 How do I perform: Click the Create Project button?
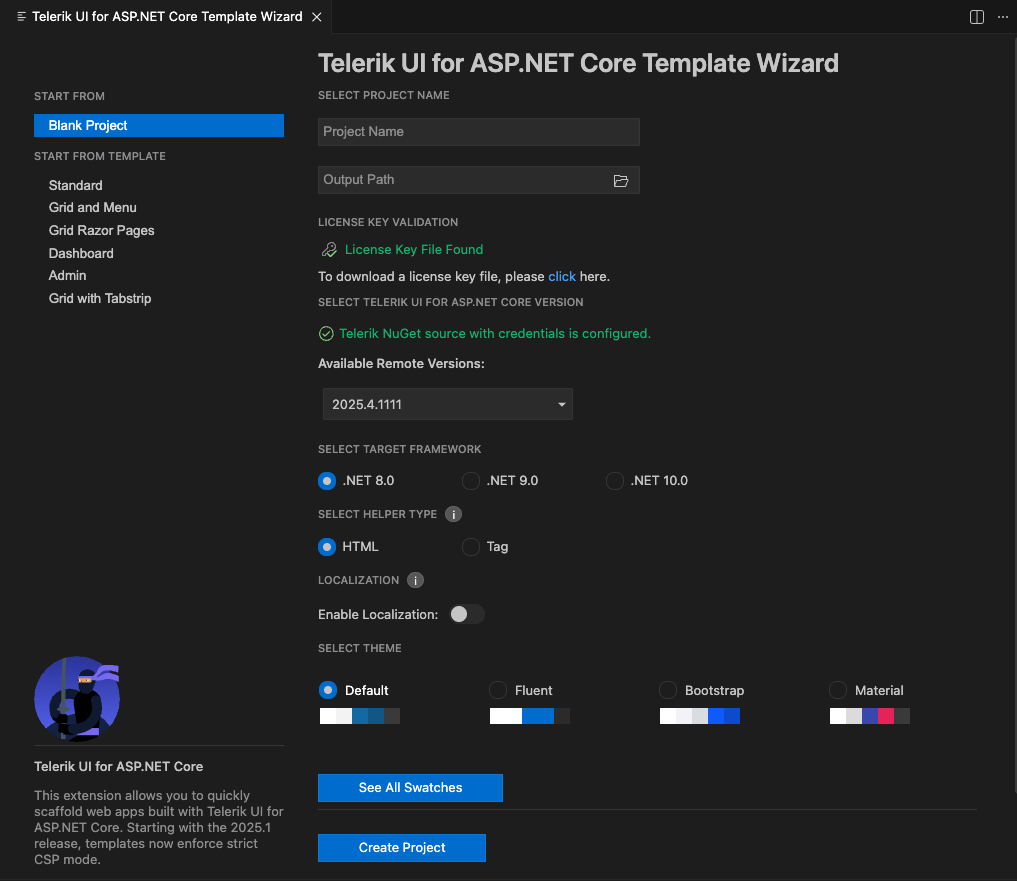[x=401, y=848]
